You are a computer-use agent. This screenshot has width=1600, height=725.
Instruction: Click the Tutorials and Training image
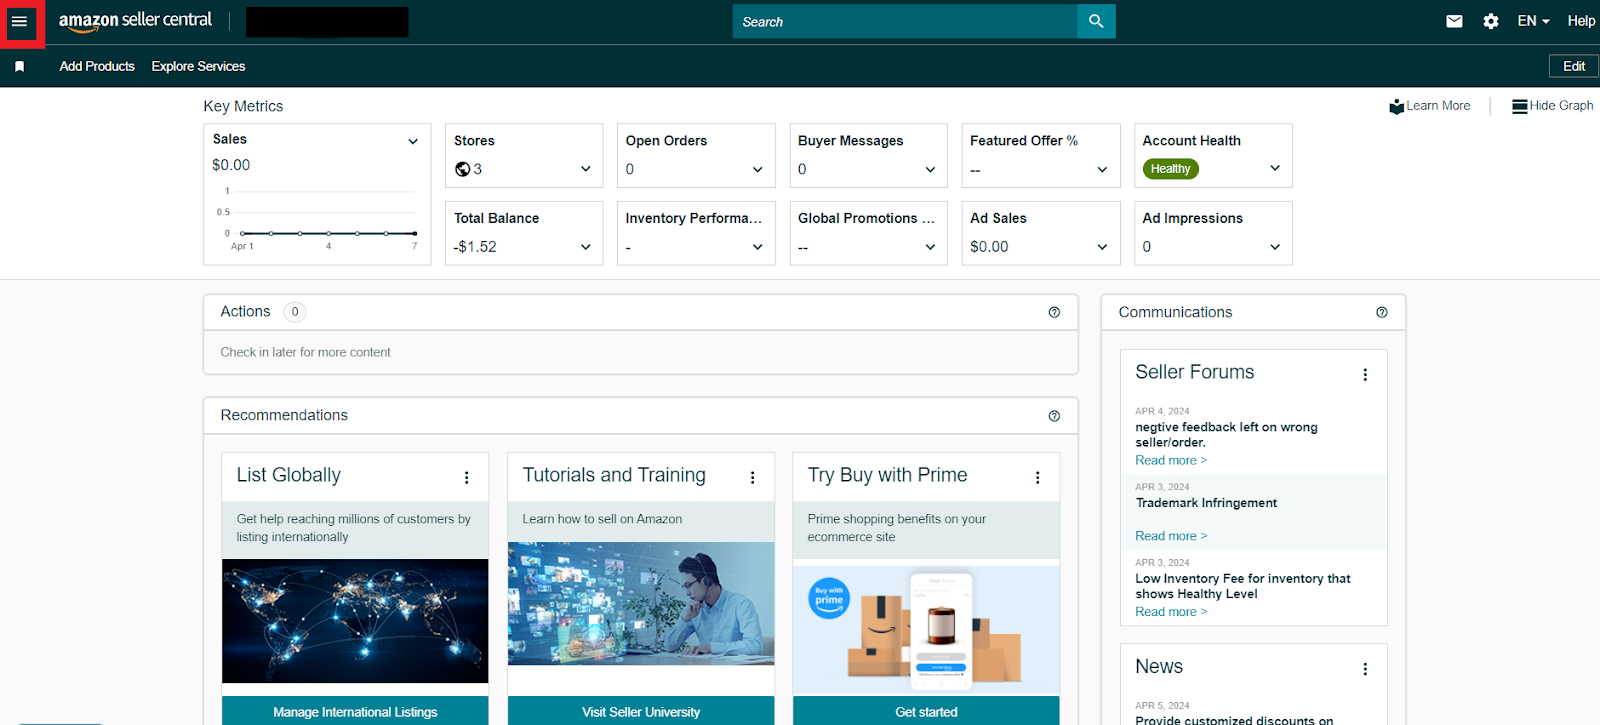(641, 604)
